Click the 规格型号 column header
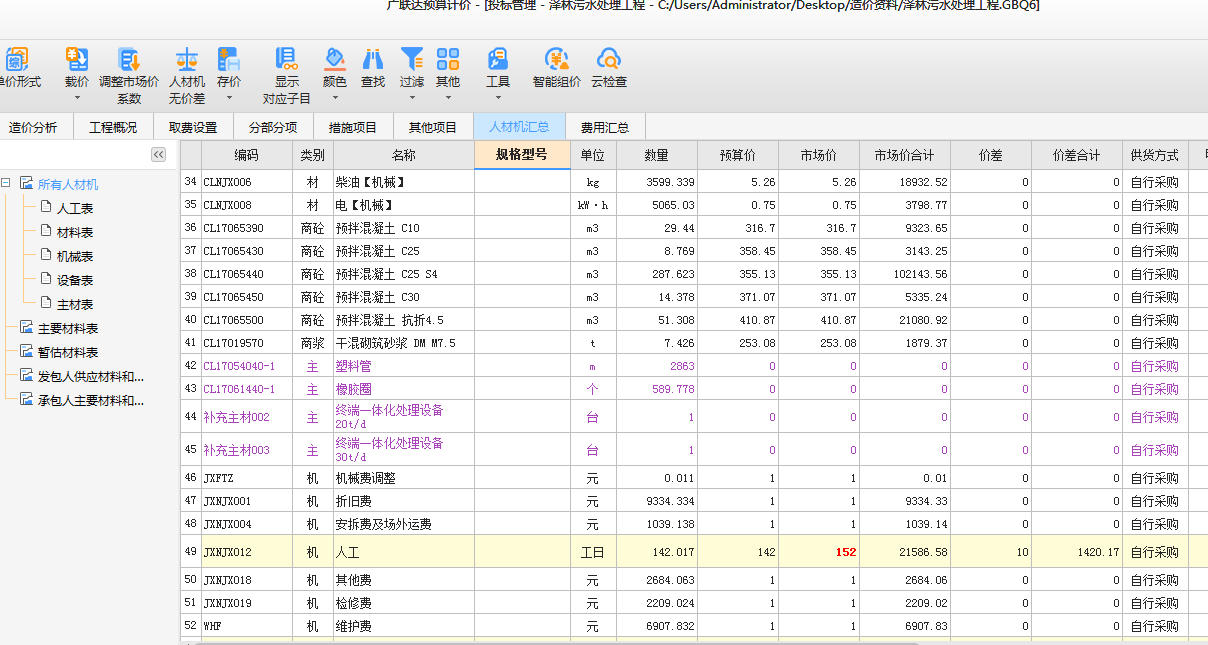 [x=522, y=155]
